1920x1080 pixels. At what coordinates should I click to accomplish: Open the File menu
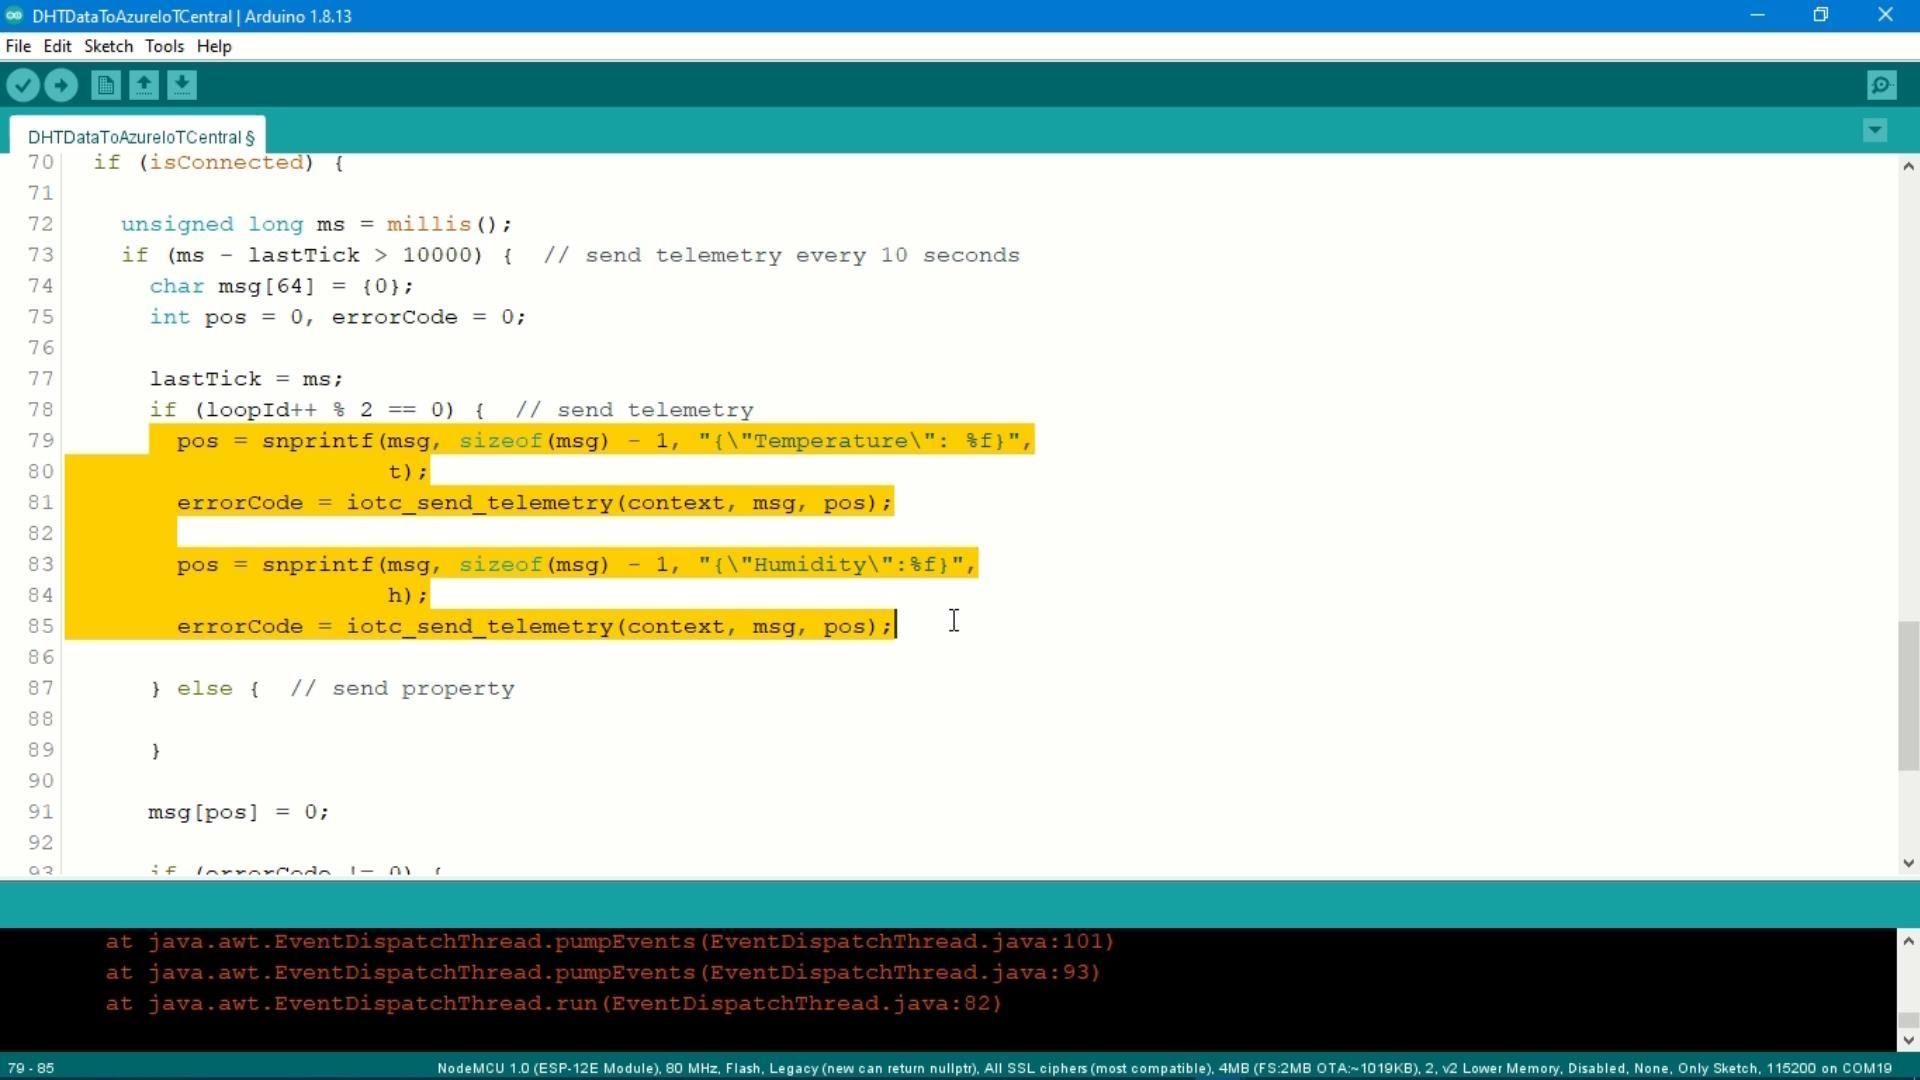tap(17, 46)
